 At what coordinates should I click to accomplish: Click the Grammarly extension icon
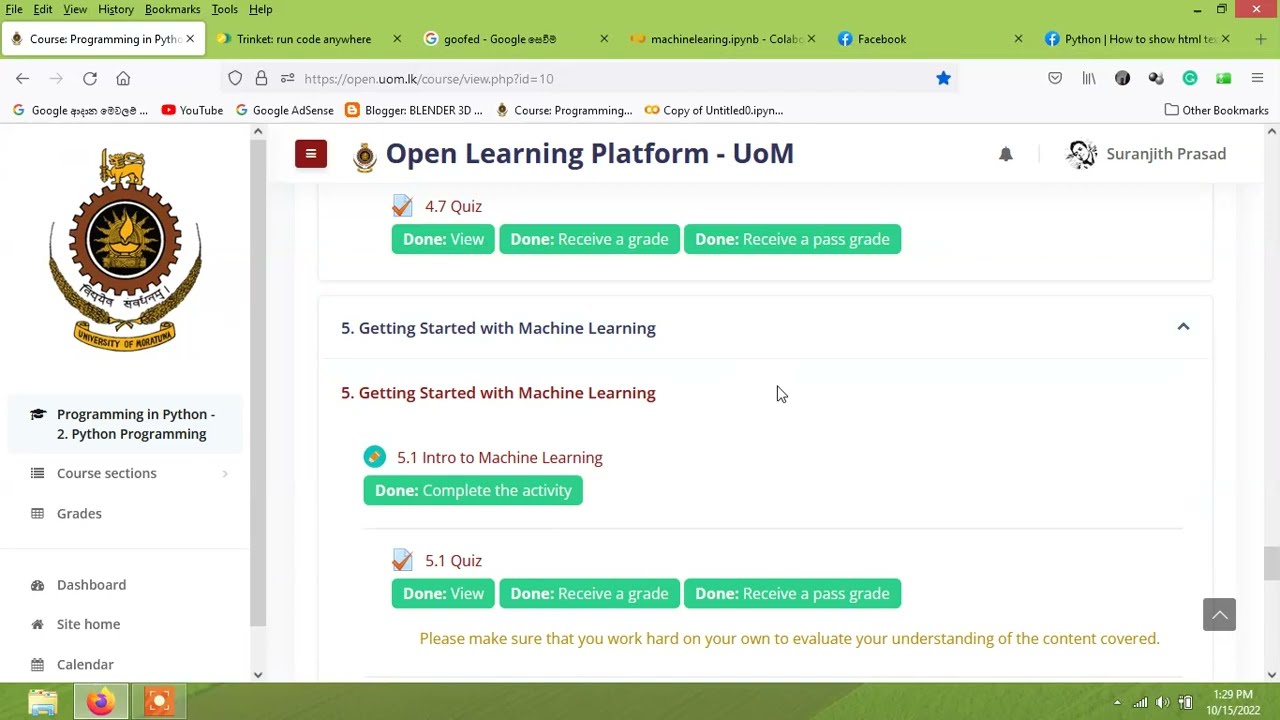coord(1190,78)
